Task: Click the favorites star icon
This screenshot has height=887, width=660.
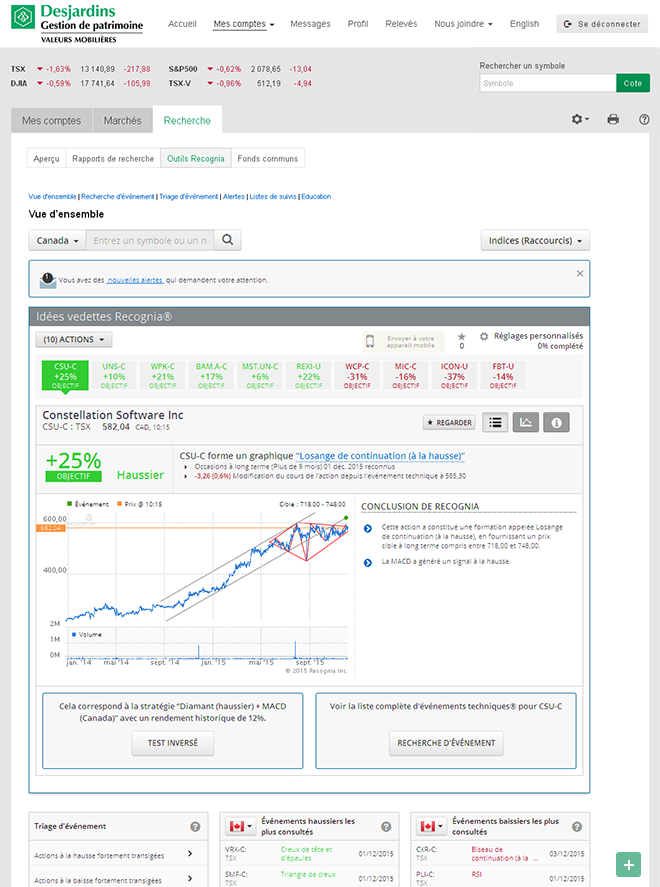Action: click(x=461, y=337)
